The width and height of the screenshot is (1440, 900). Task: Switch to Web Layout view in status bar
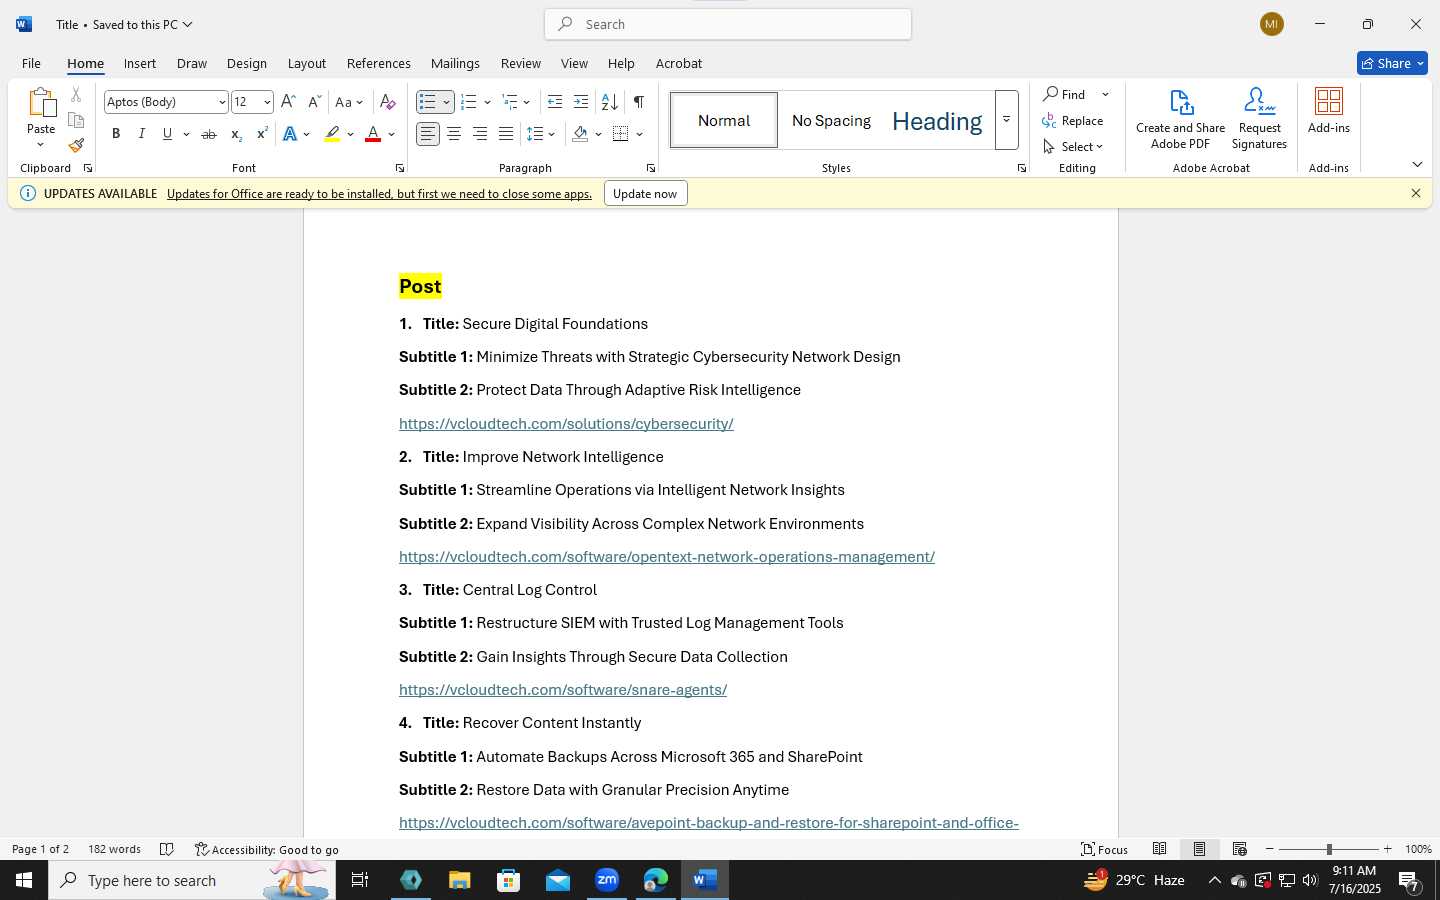pos(1239,849)
